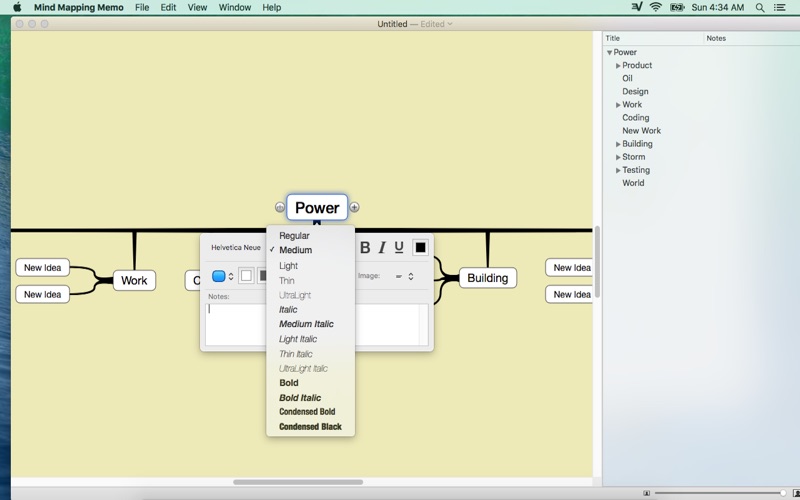Open the Image popup selector
This screenshot has height=500, width=800.
point(404,276)
